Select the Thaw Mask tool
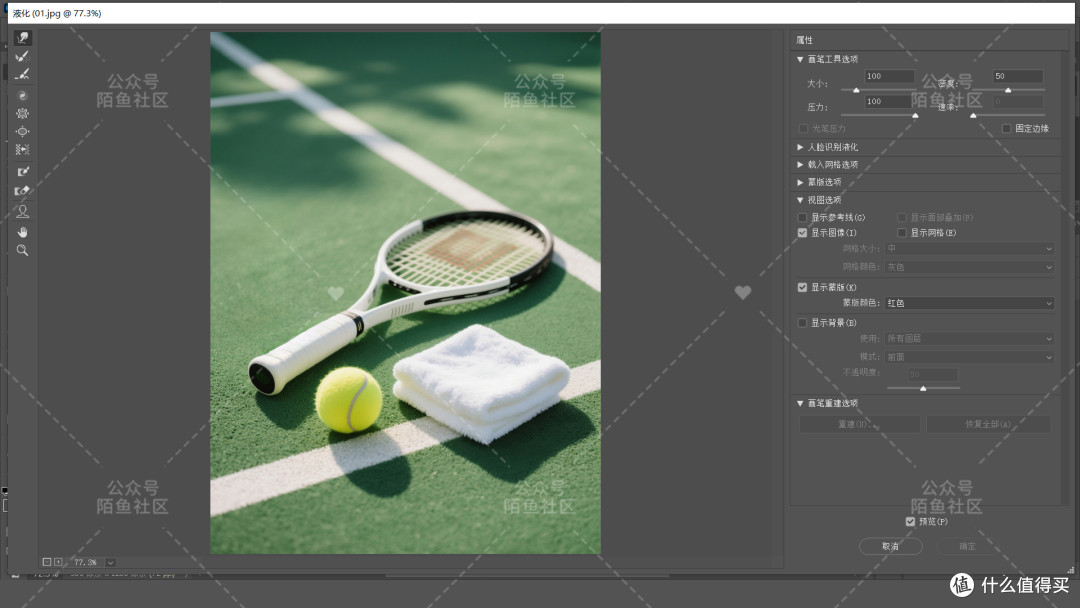Image resolution: width=1080 pixels, height=608 pixels. tap(23, 191)
